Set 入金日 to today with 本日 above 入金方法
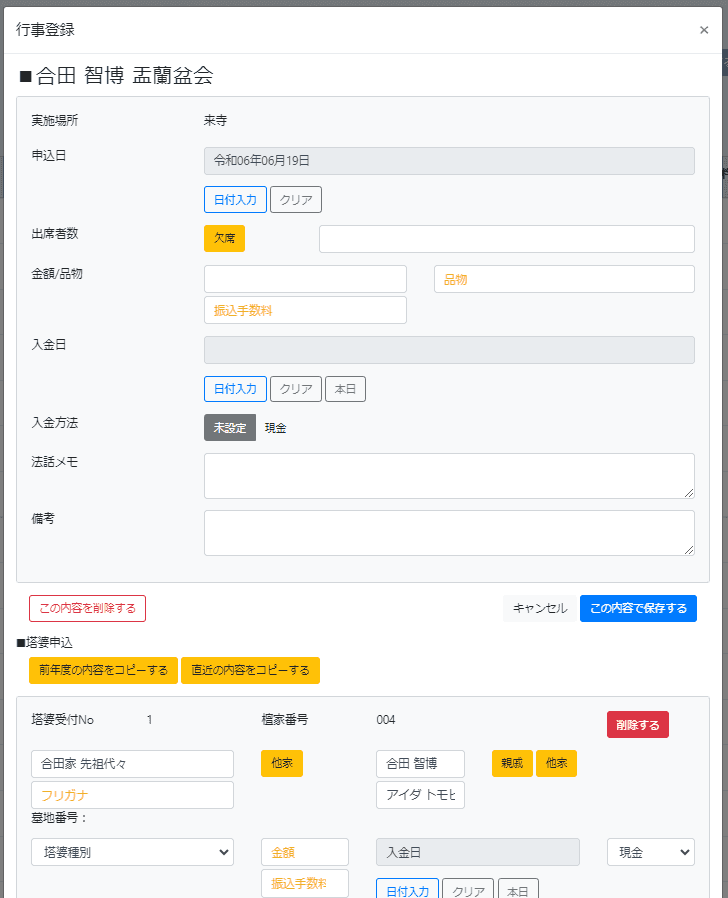The image size is (728, 898). (345, 389)
